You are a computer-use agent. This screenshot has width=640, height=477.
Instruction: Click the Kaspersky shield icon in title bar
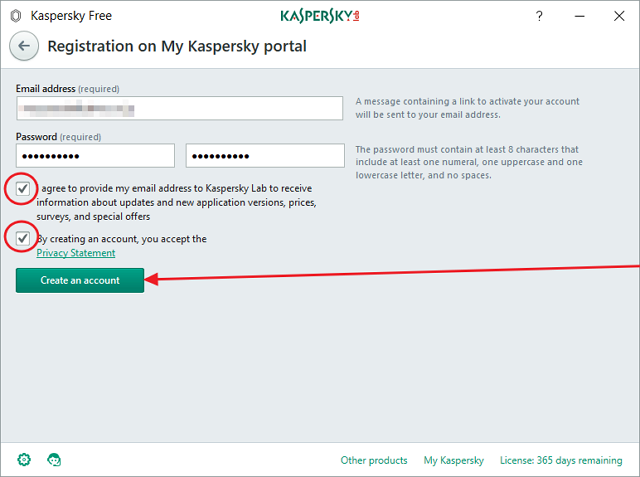point(15,16)
